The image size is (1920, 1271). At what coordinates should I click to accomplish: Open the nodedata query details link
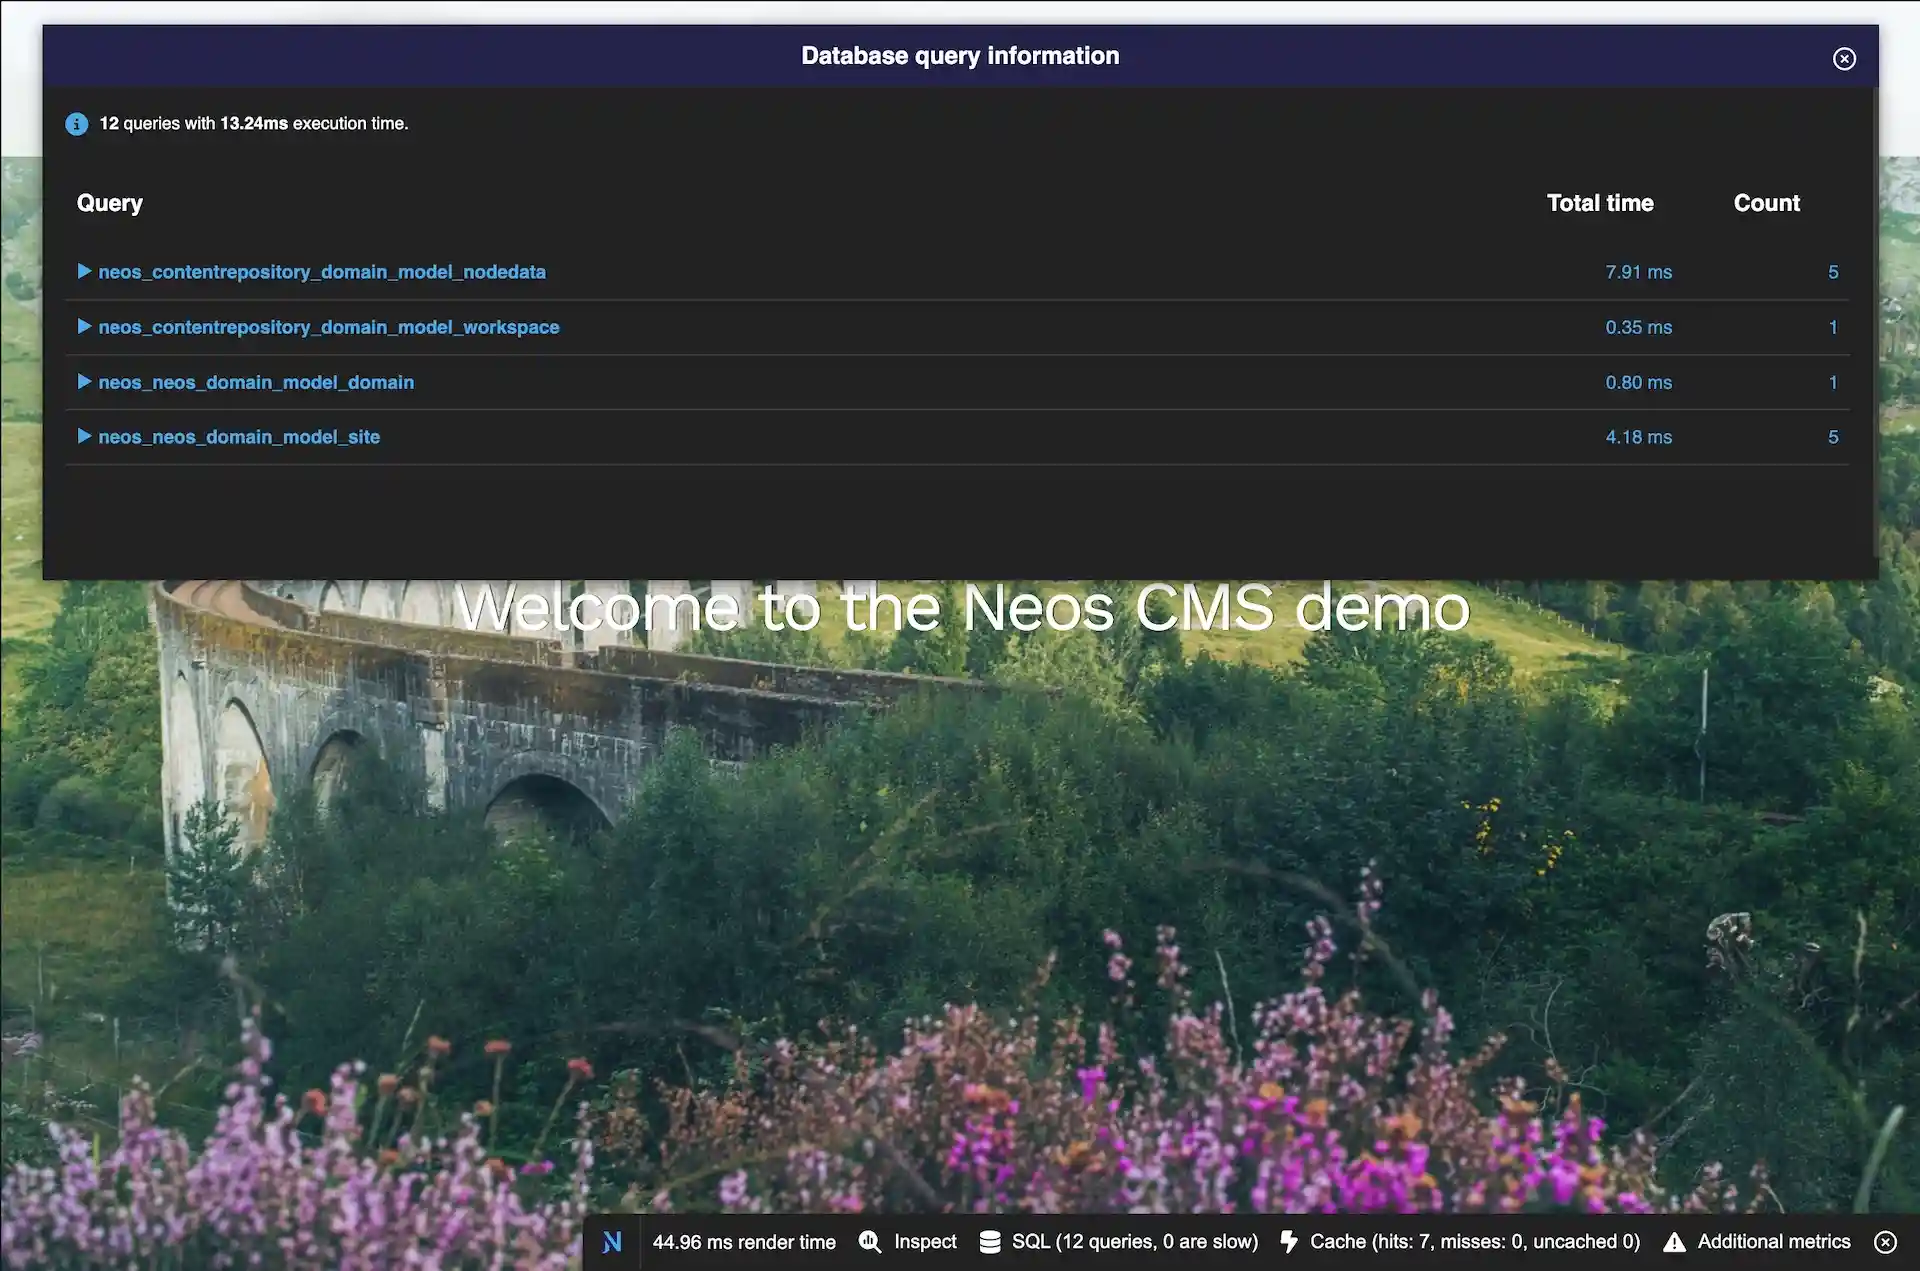pos(322,271)
